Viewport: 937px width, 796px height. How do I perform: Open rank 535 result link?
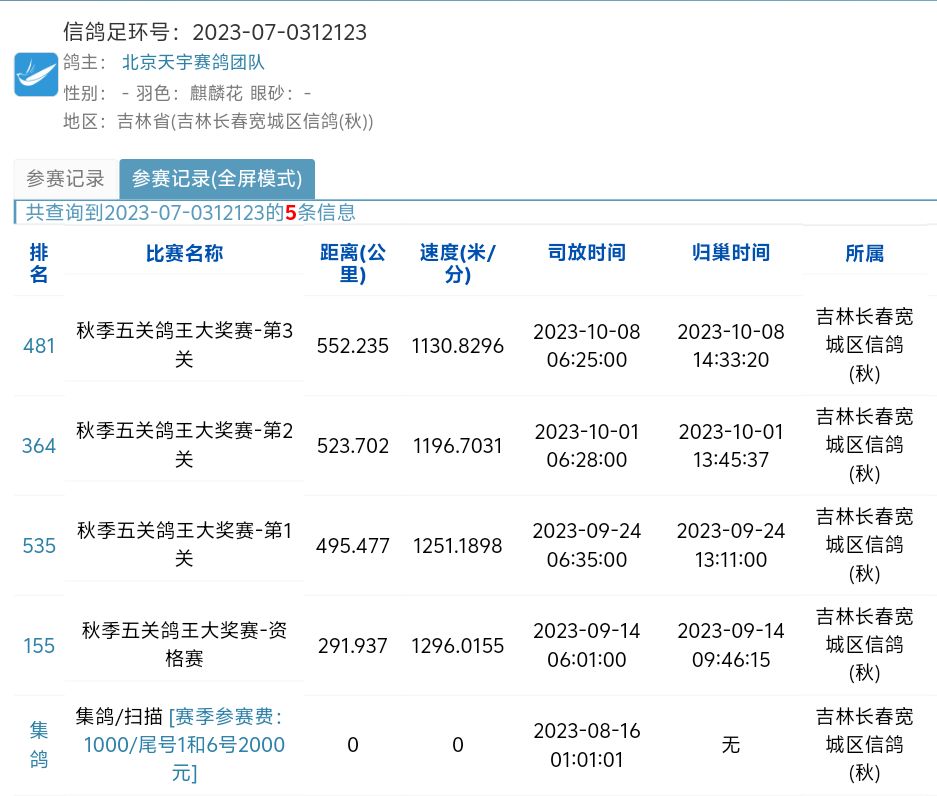pos(39,546)
